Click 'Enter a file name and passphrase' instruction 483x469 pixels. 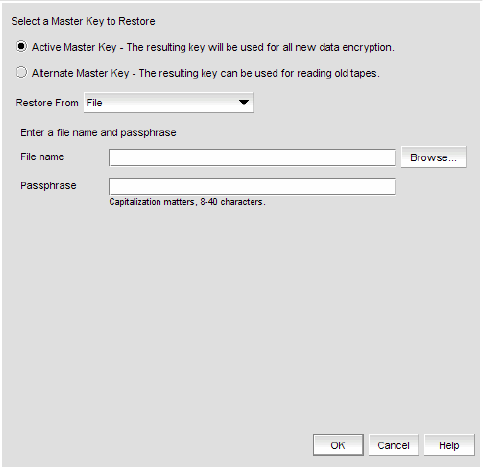tap(98, 133)
